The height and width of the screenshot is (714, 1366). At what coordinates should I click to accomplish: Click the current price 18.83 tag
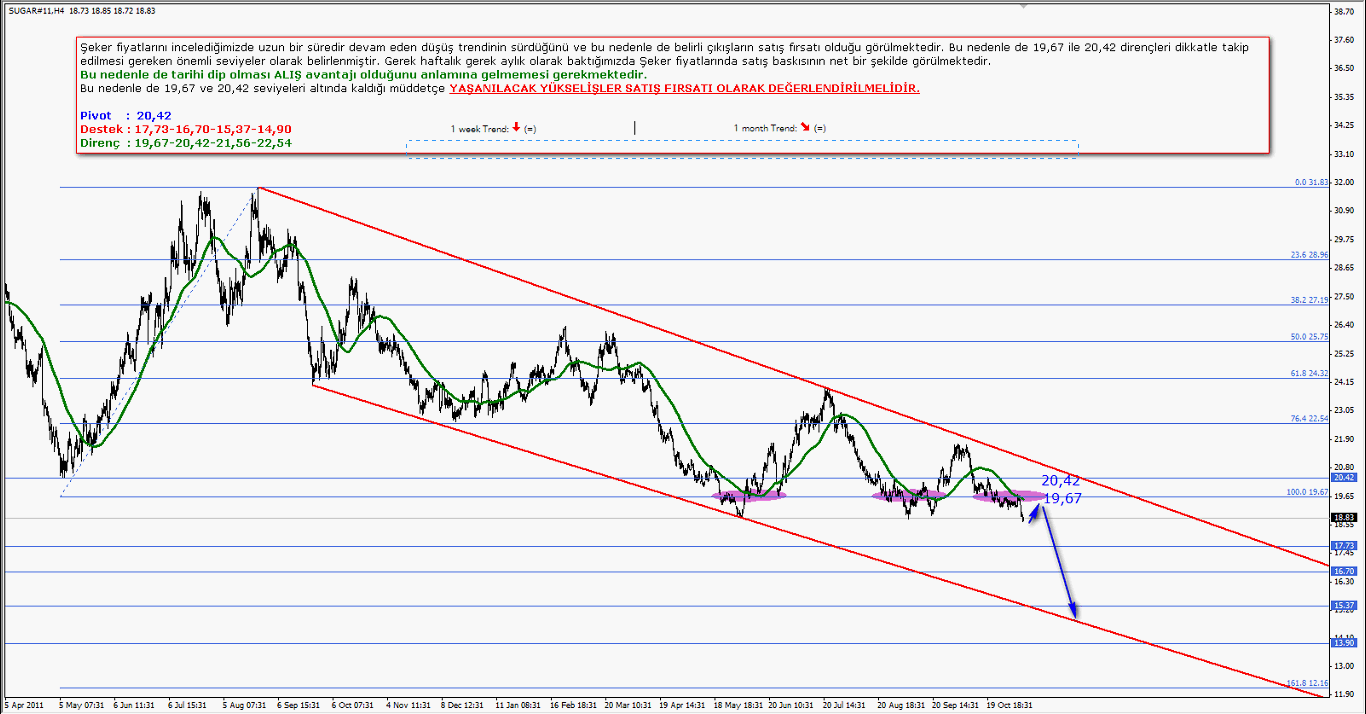click(1342, 517)
